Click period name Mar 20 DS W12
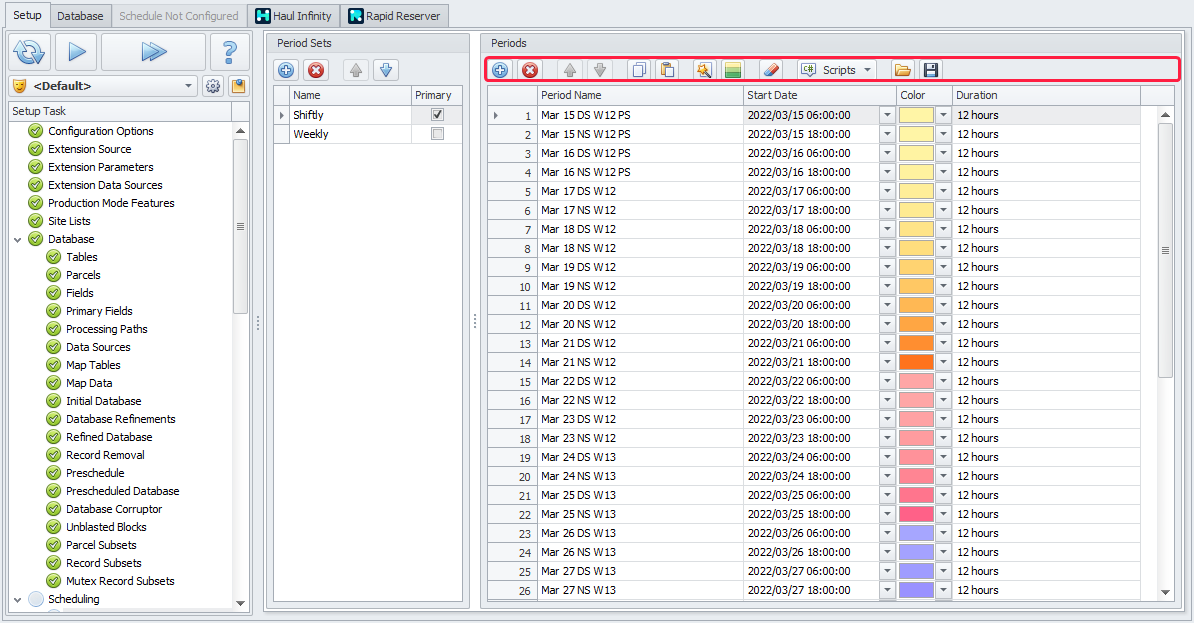1194x623 pixels. click(x=579, y=305)
